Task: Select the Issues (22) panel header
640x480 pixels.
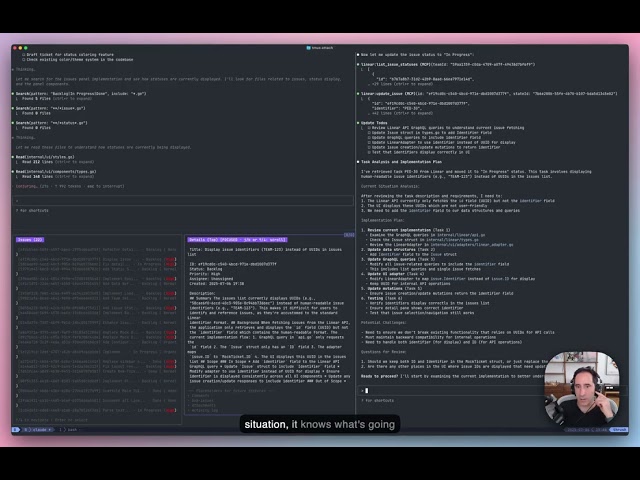Action: coord(30,240)
